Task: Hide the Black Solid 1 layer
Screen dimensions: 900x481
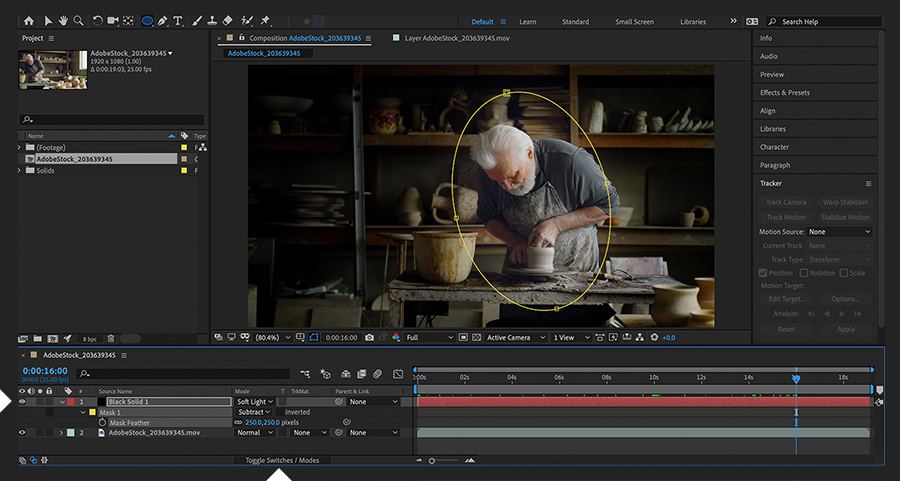Action: point(22,402)
